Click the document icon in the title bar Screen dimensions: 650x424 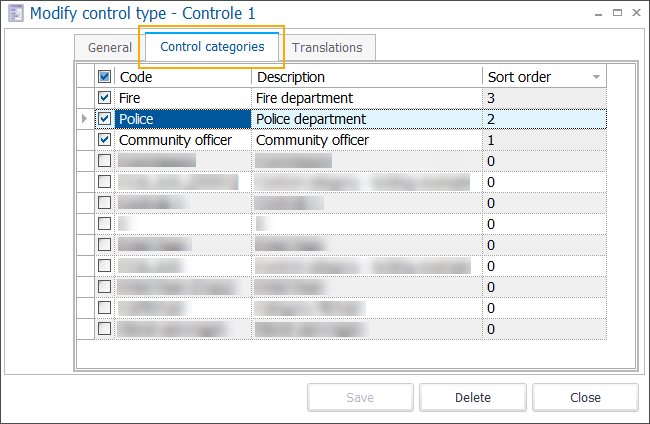pos(16,13)
